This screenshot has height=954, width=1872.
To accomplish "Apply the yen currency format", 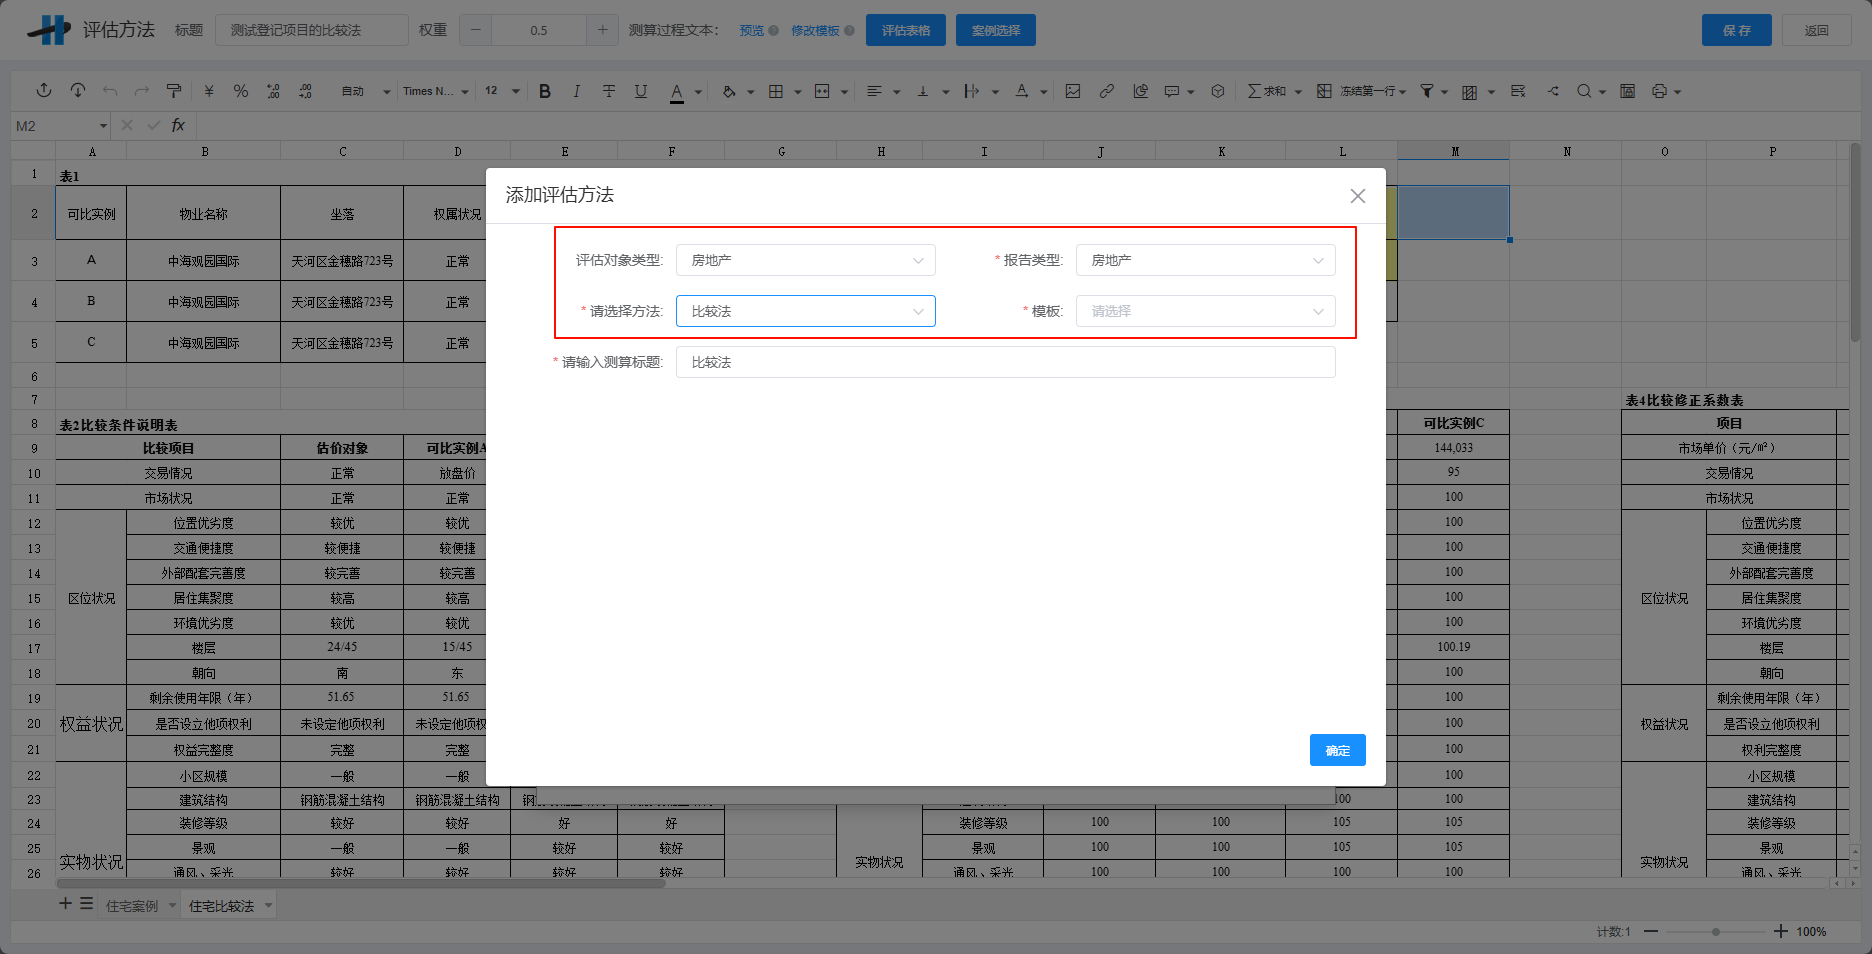I will [209, 91].
